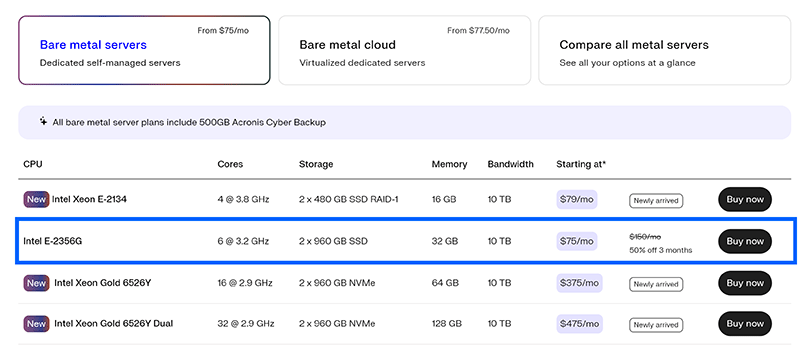Image resolution: width=810 pixels, height=361 pixels.
Task: Click the 50% off 3 months text
Action: (x=660, y=250)
